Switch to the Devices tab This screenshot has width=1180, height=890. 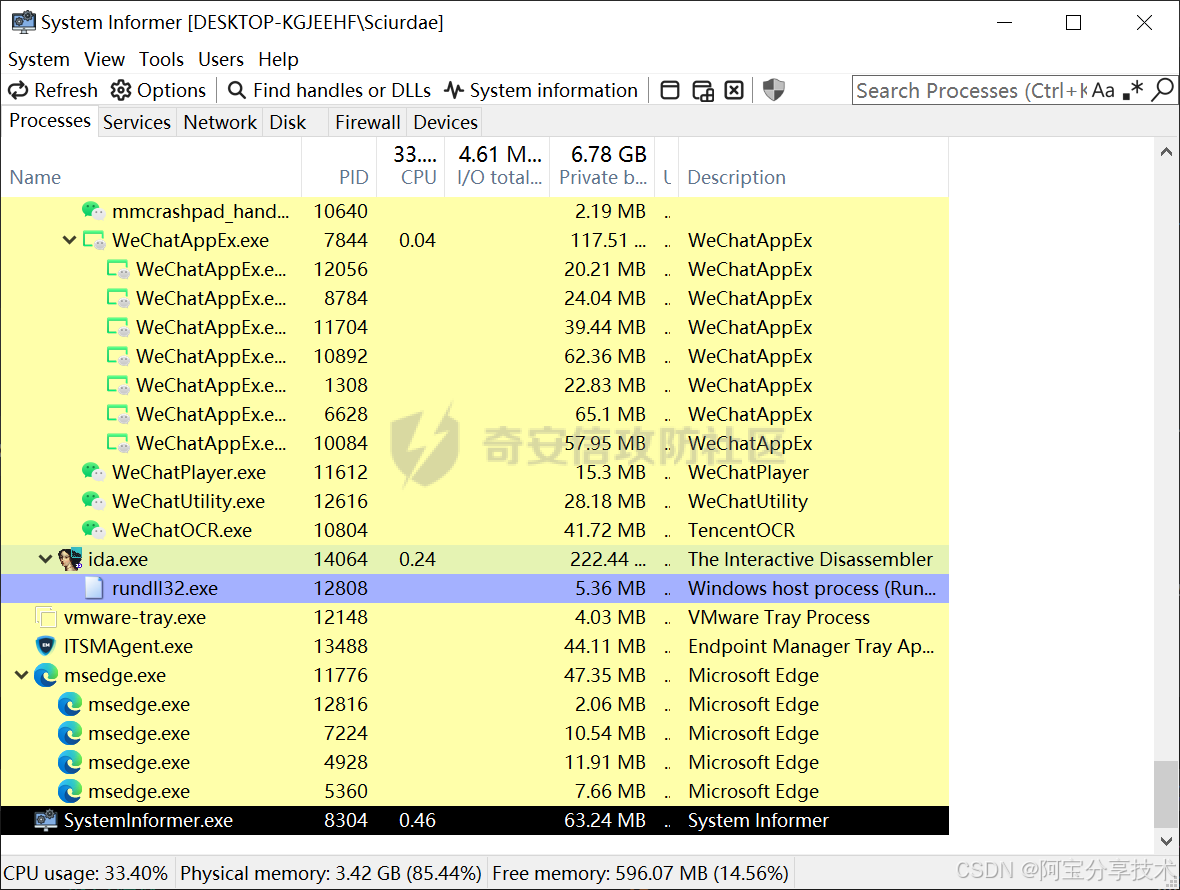pyautogui.click(x=446, y=122)
